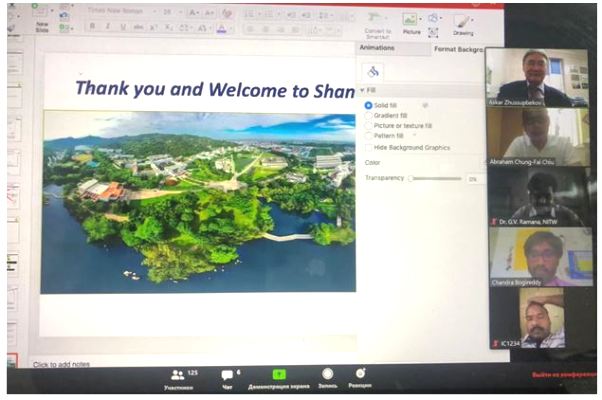Select the Gradient fill radio button
Viewport: 602px width, 400px height.
click(x=368, y=115)
